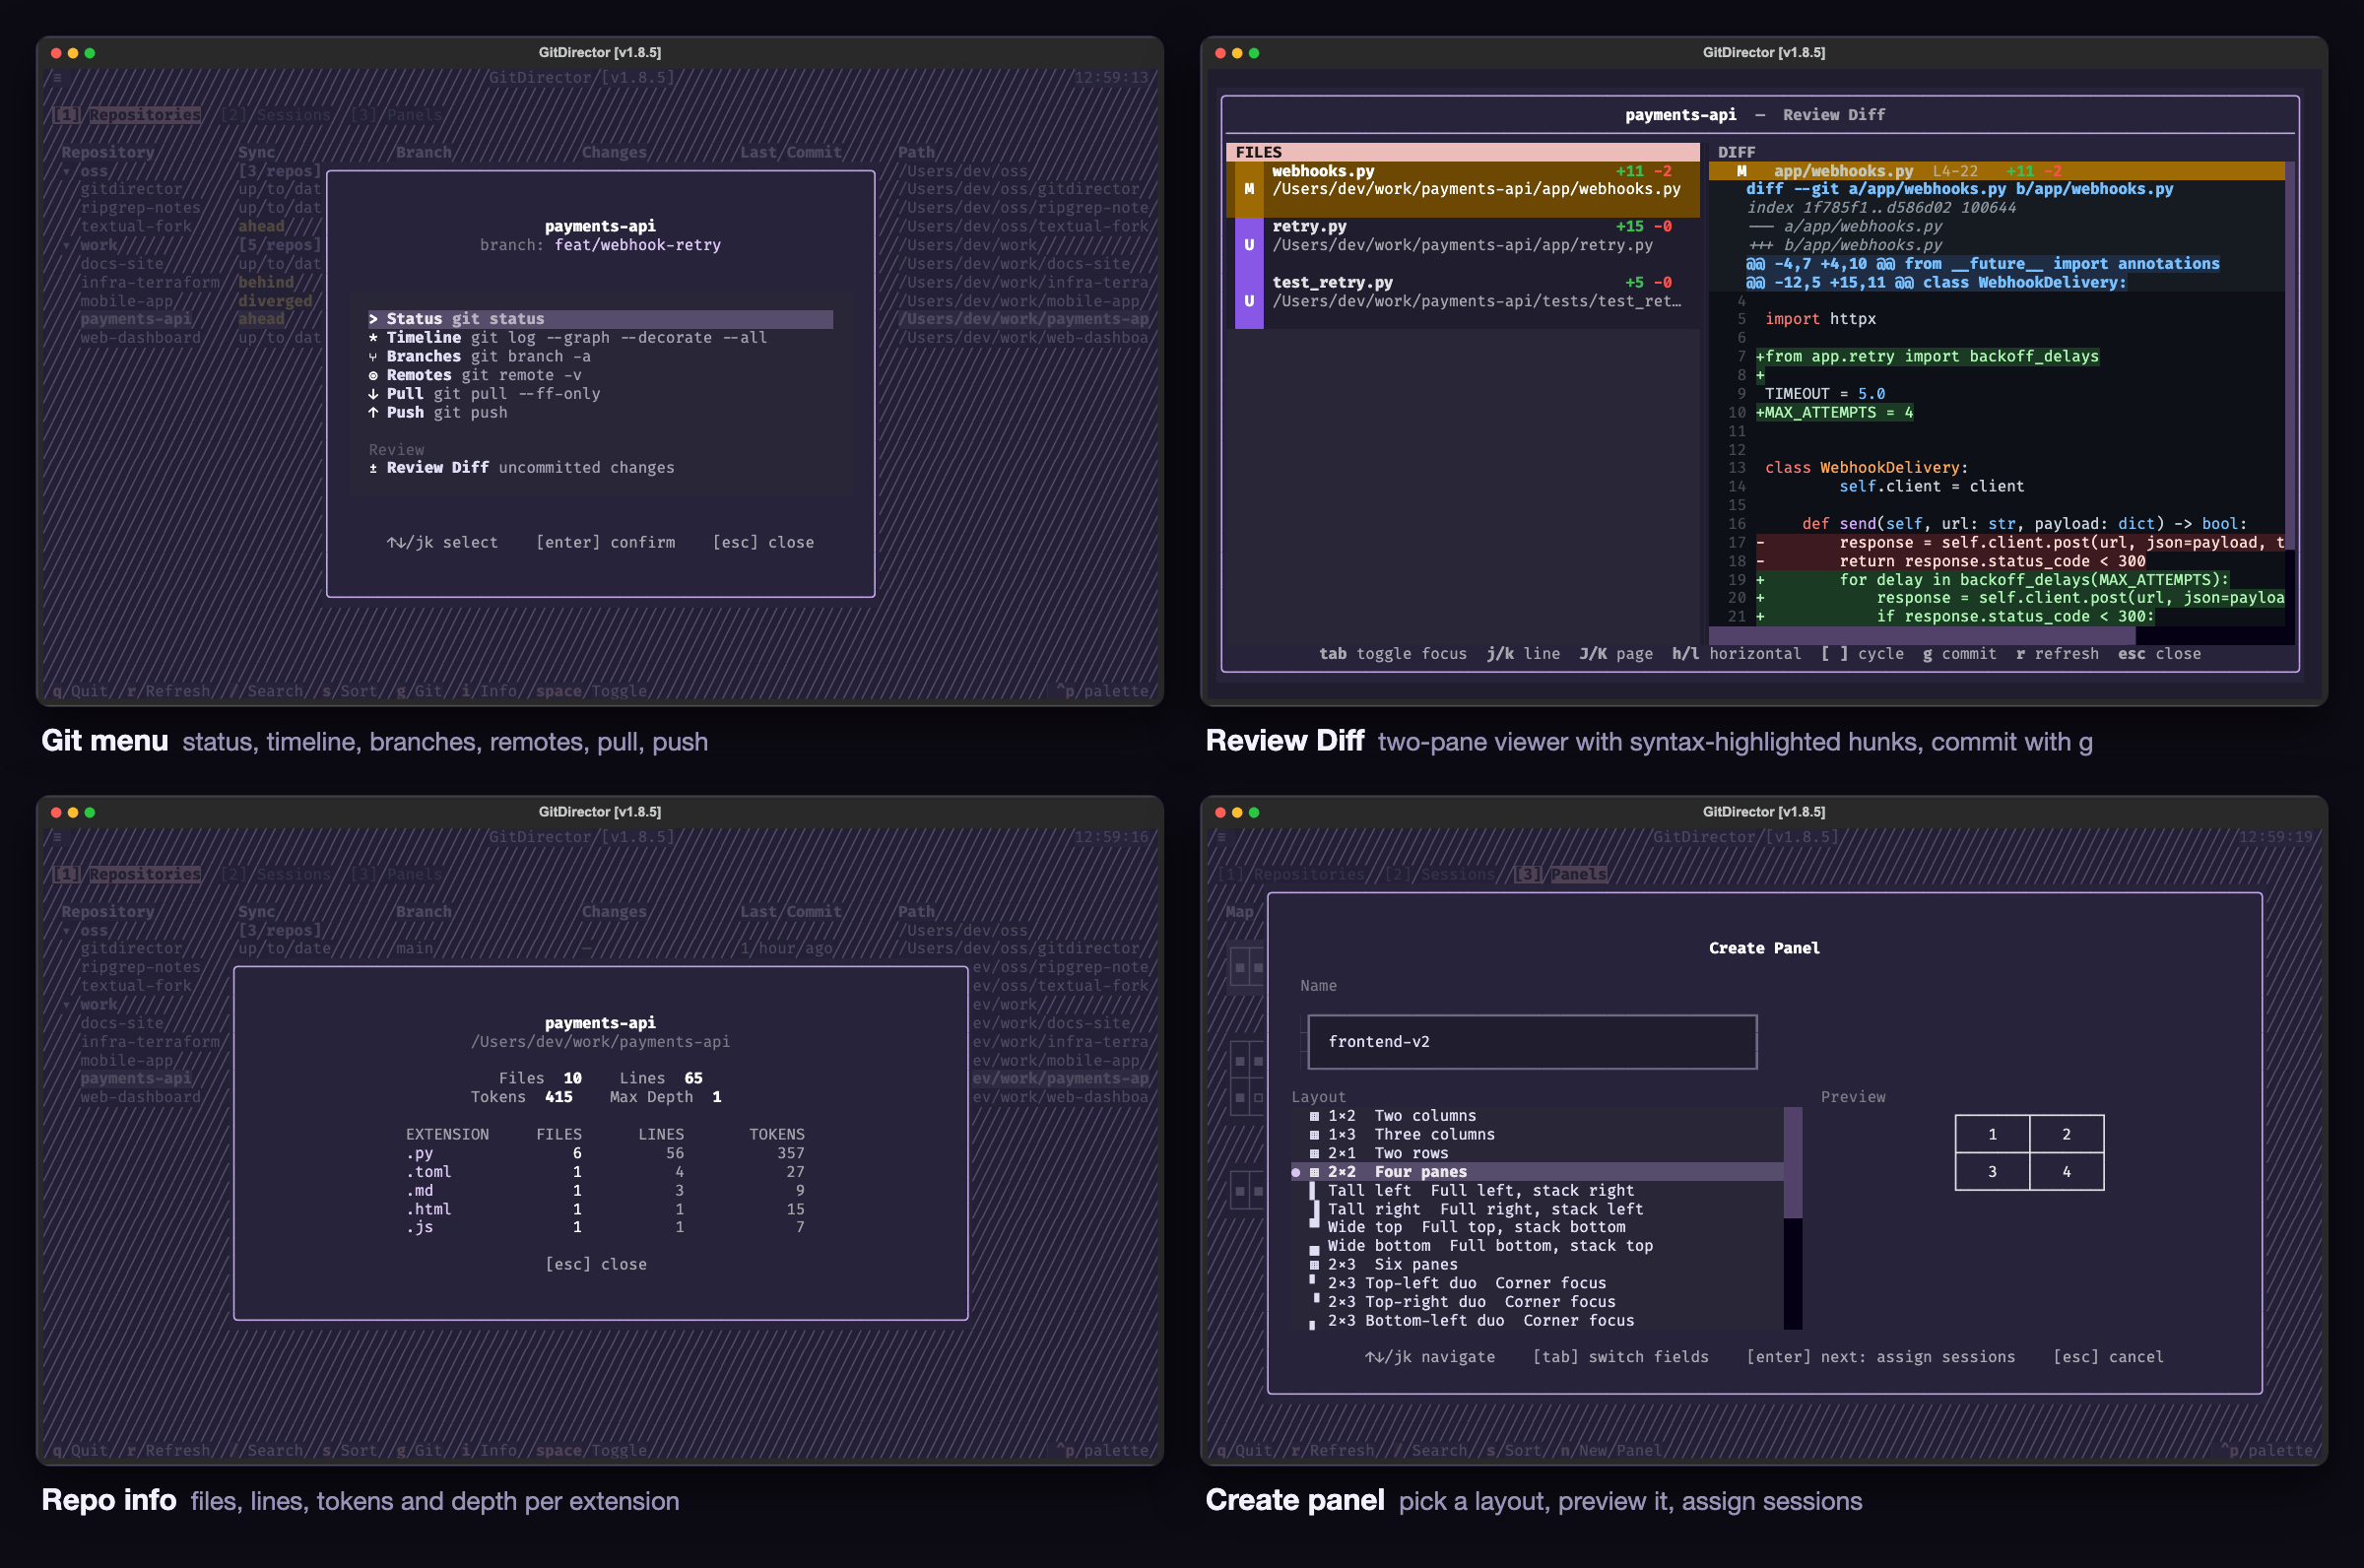Click the M badge next to webhooks.py file
The width and height of the screenshot is (2364, 1568).
[x=1249, y=189]
